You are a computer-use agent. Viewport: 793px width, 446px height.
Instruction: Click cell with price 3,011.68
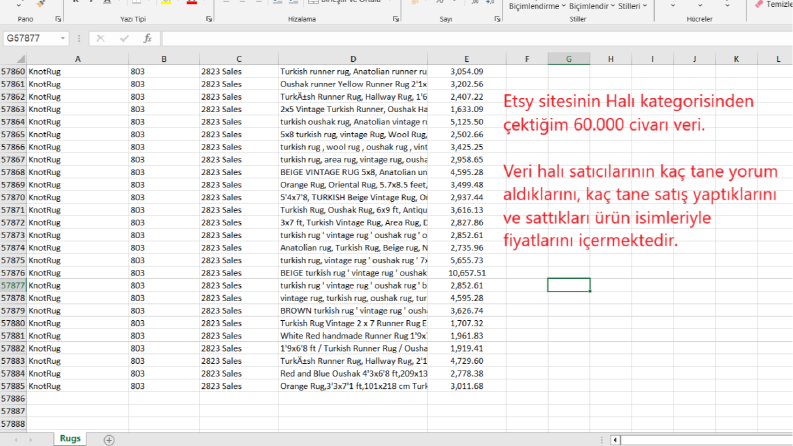[467, 386]
